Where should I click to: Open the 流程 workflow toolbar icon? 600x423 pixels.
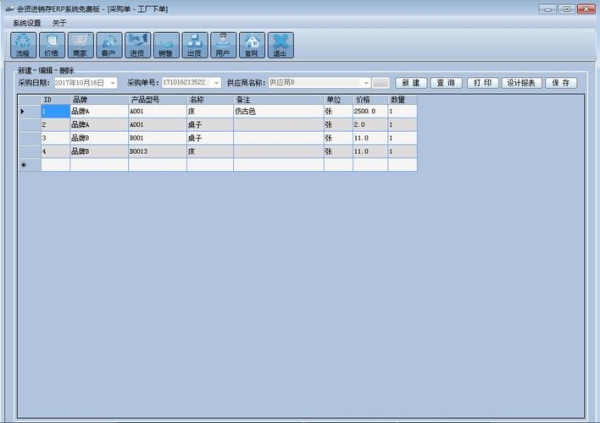coord(23,45)
